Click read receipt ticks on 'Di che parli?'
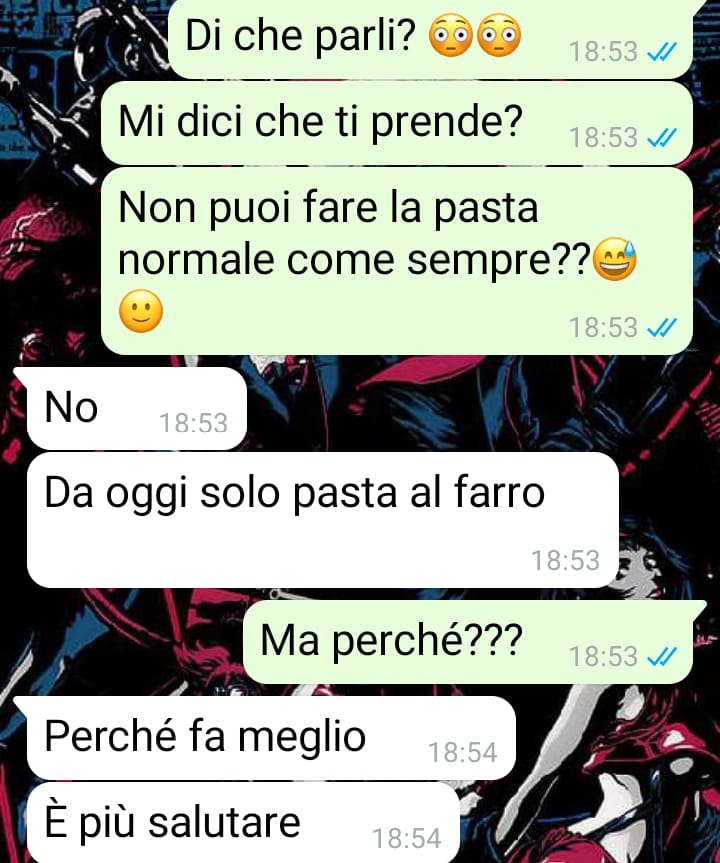The image size is (720, 863). [x=662, y=52]
